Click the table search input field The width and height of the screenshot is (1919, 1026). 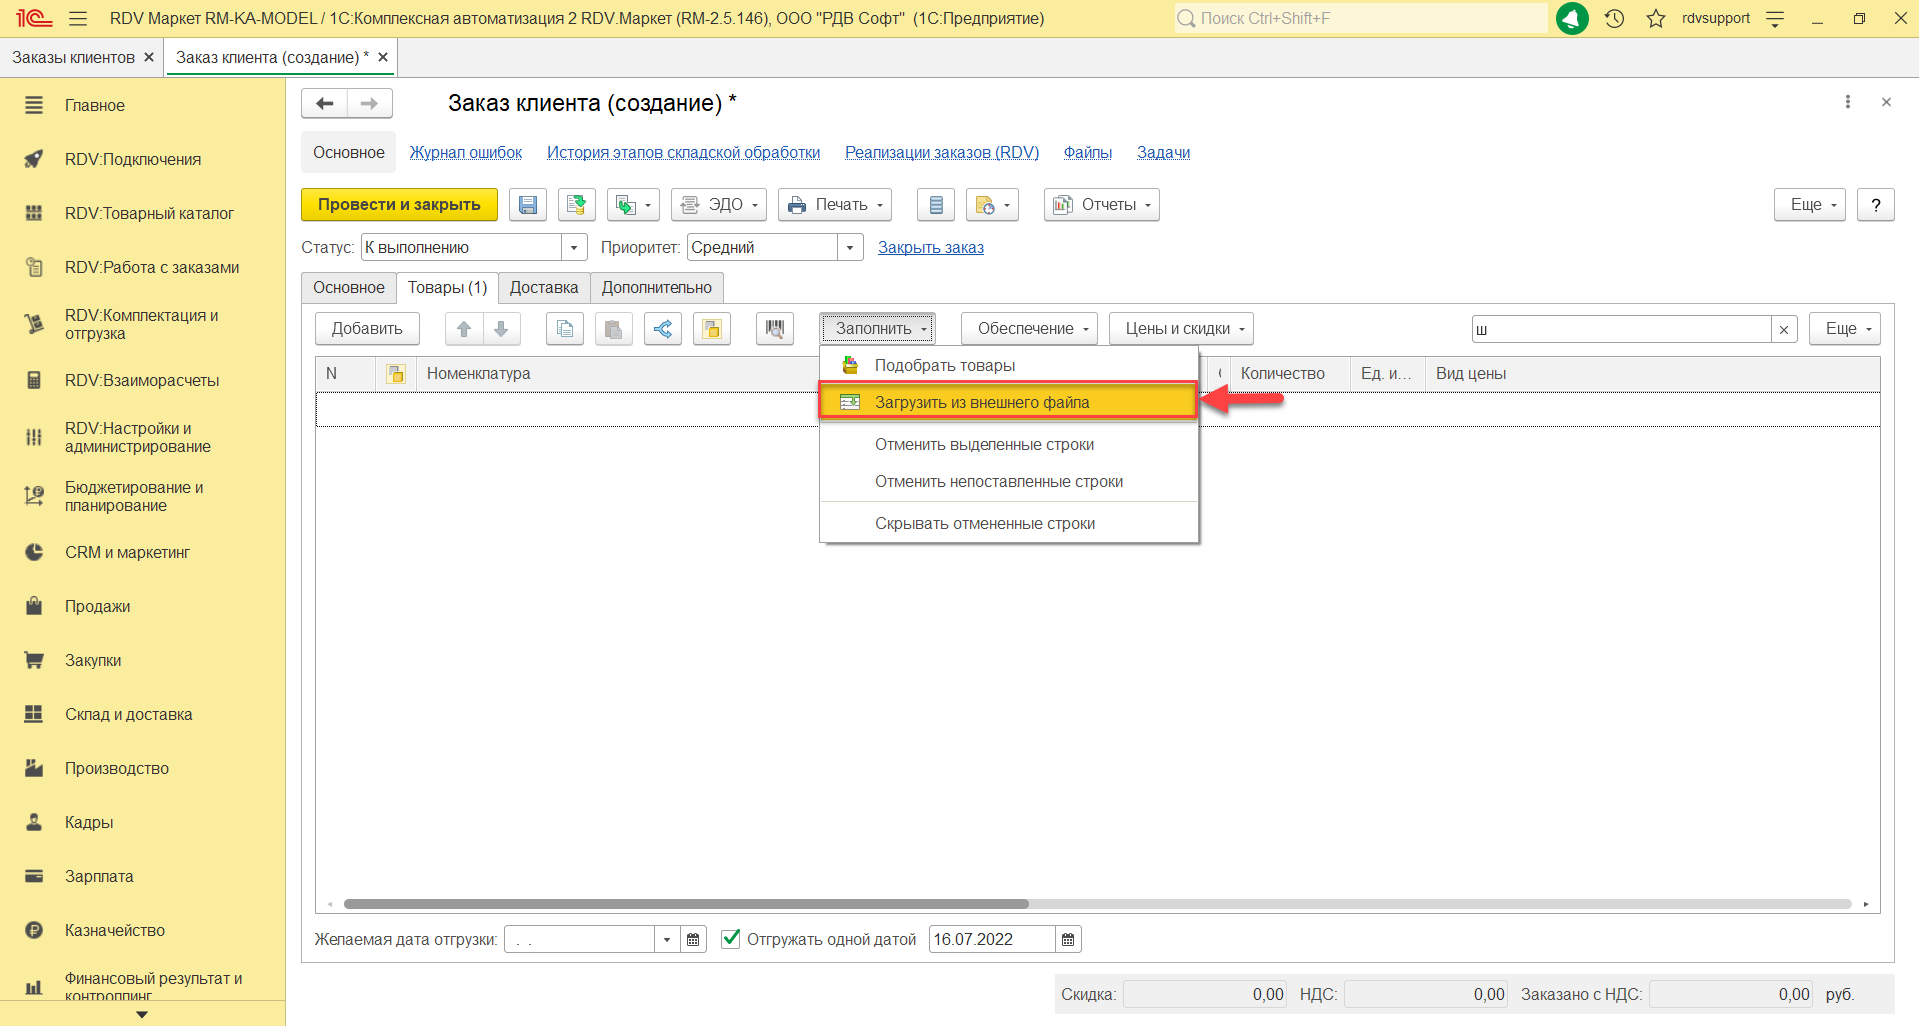[x=1620, y=329]
